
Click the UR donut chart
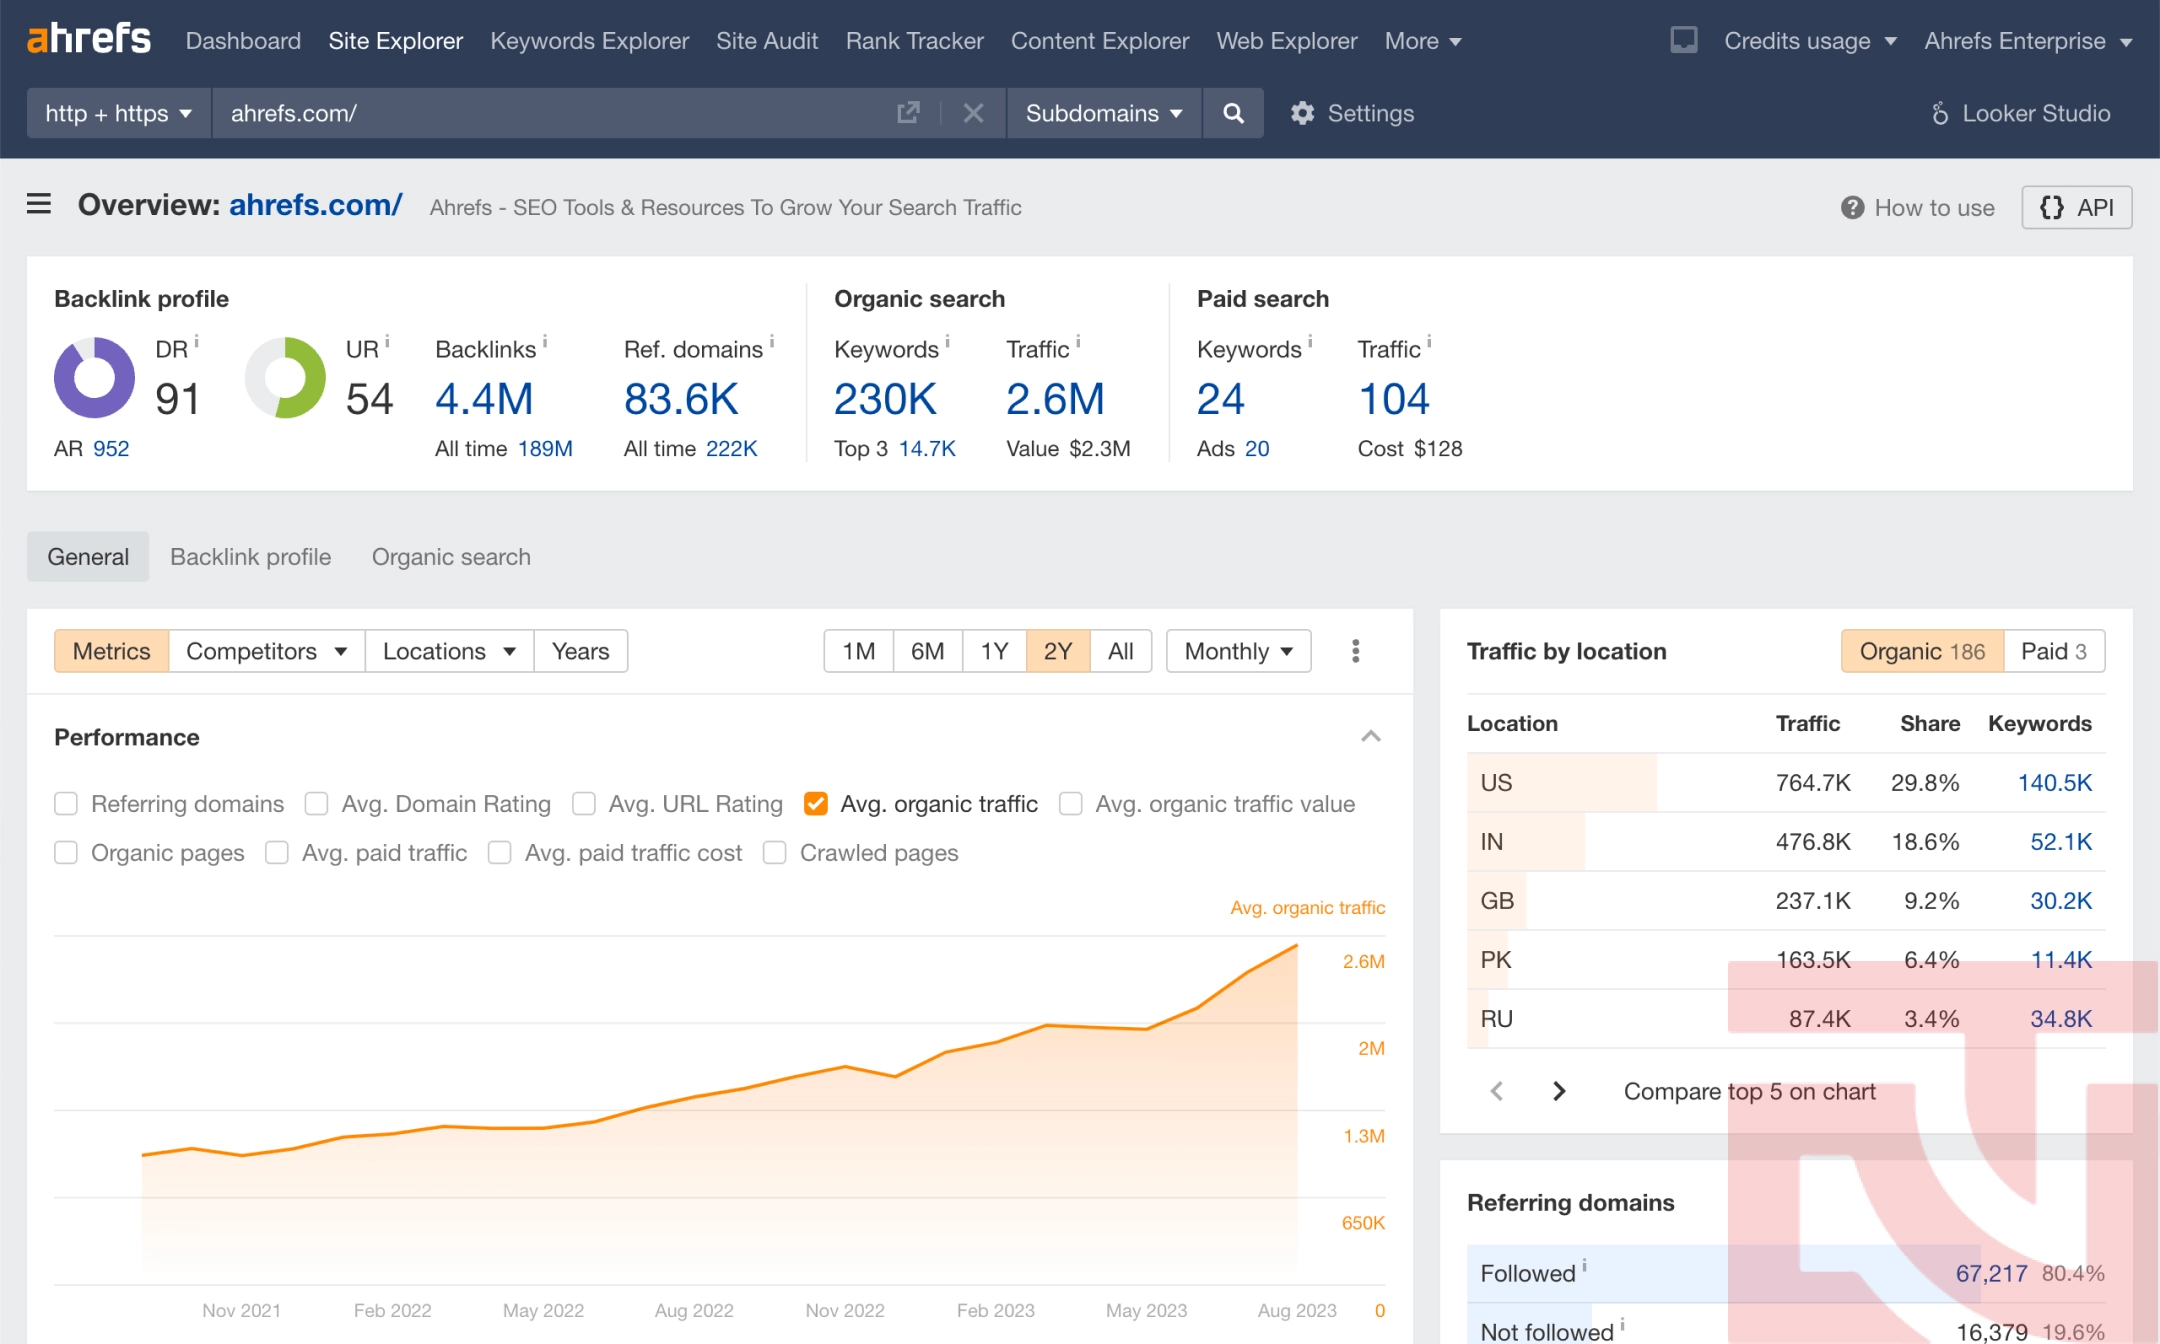click(285, 377)
